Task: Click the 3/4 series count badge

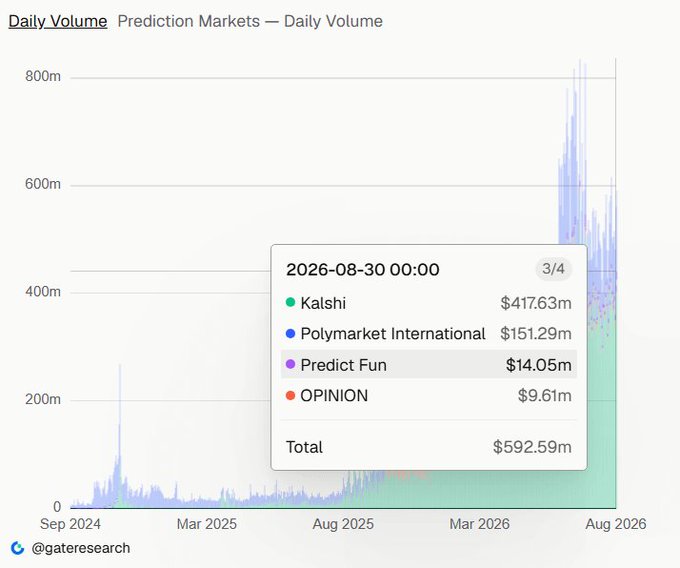Action: (x=553, y=269)
